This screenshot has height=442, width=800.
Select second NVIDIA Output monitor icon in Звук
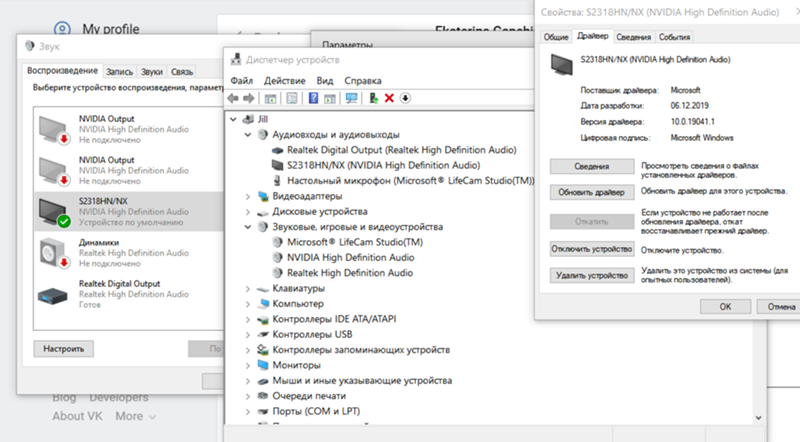pyautogui.click(x=54, y=171)
